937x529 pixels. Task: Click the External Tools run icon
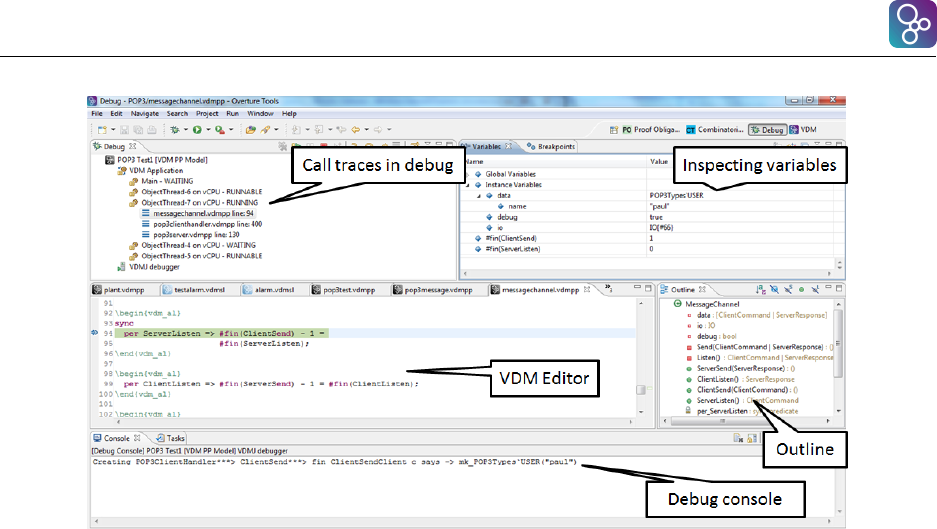pos(220,130)
